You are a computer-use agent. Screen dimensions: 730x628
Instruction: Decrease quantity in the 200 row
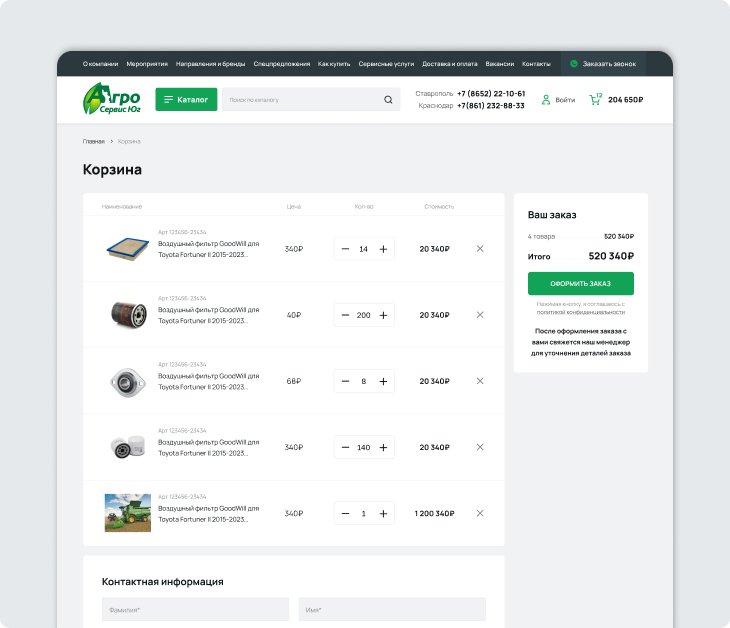point(345,315)
